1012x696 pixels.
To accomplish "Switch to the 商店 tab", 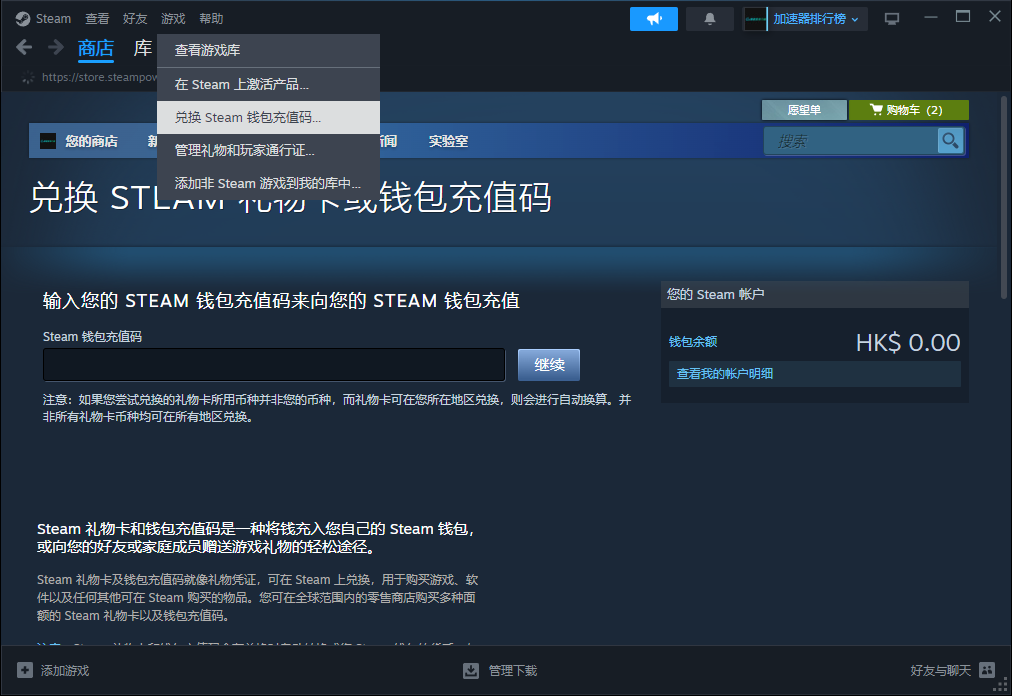I will pyautogui.click(x=96, y=48).
